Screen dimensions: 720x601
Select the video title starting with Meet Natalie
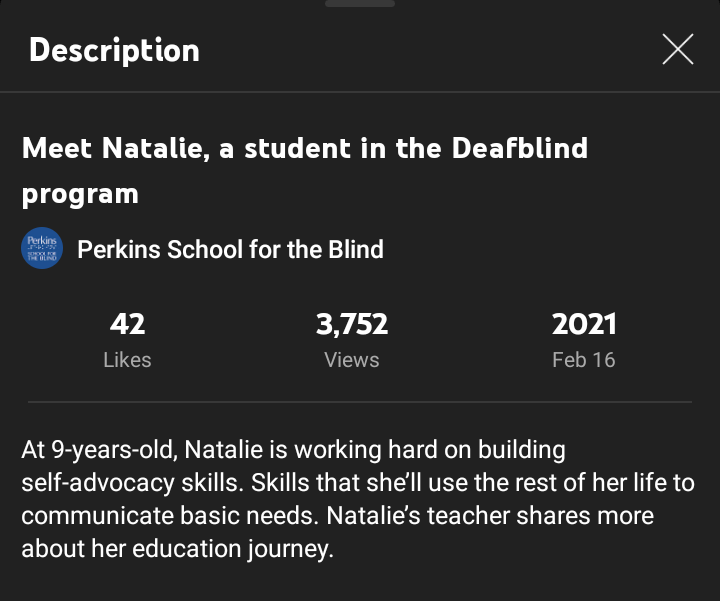(304, 149)
